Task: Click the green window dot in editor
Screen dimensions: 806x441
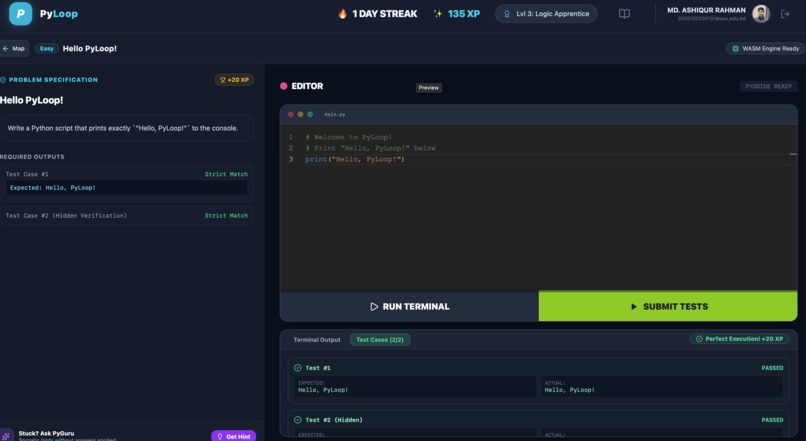Action: [310, 114]
